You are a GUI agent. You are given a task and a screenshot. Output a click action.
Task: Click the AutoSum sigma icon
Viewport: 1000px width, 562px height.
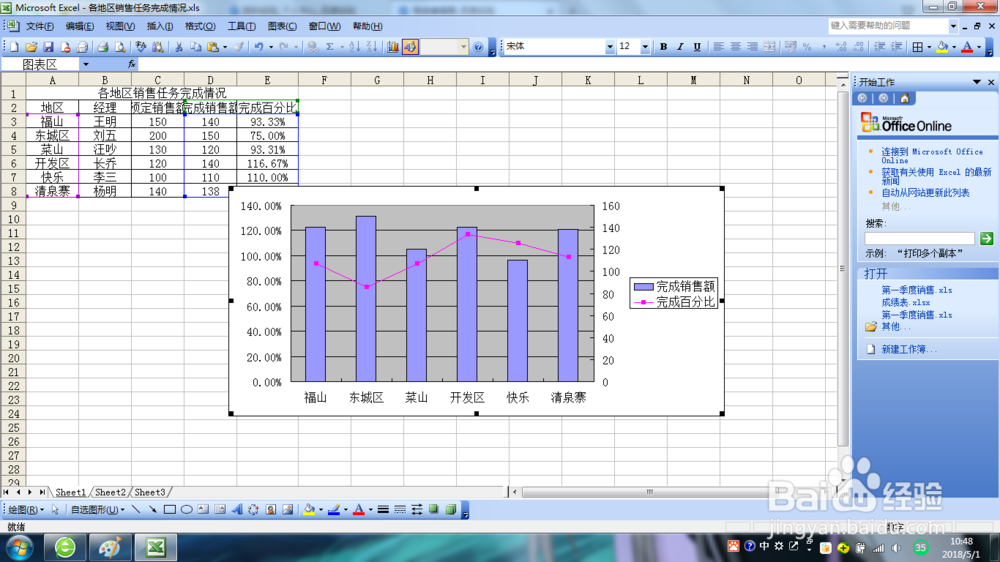coord(330,47)
